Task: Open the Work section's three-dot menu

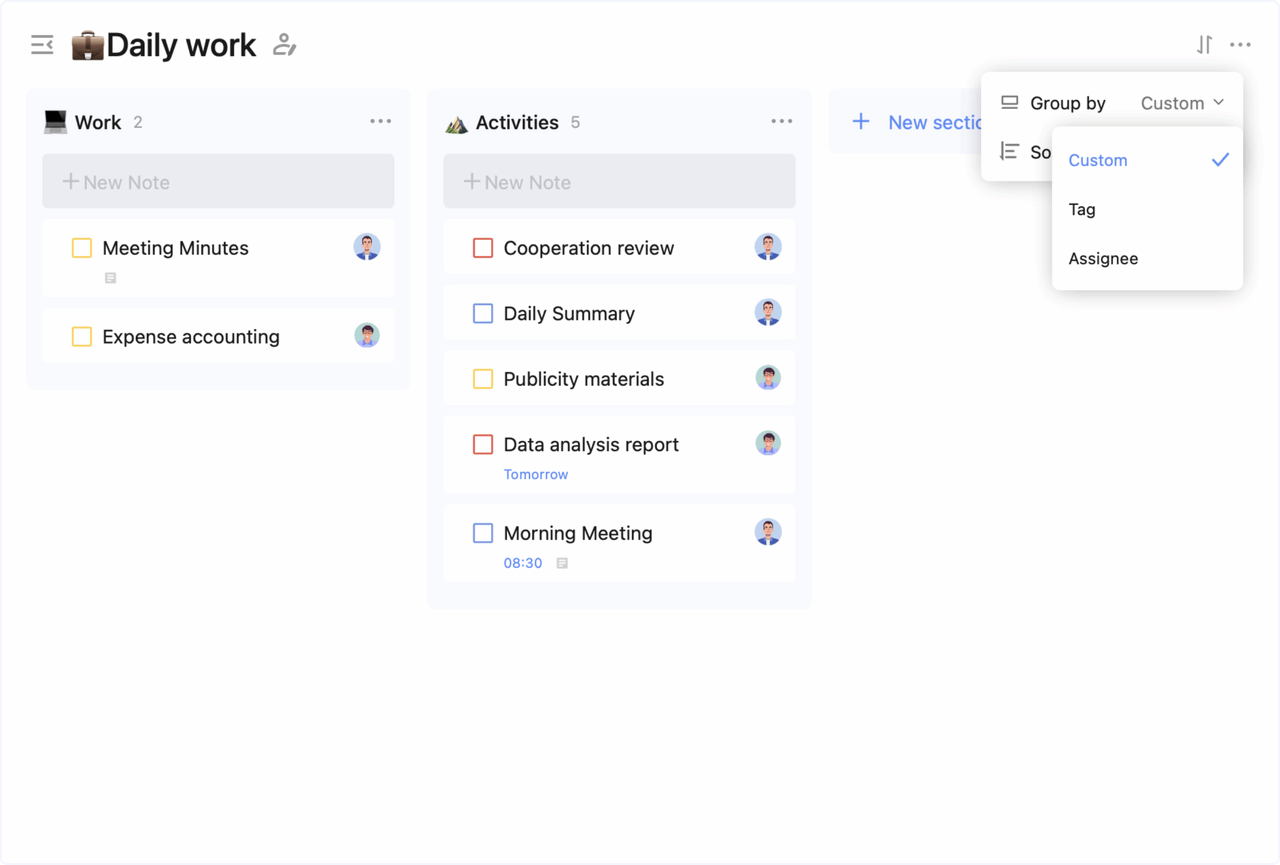Action: tap(380, 120)
